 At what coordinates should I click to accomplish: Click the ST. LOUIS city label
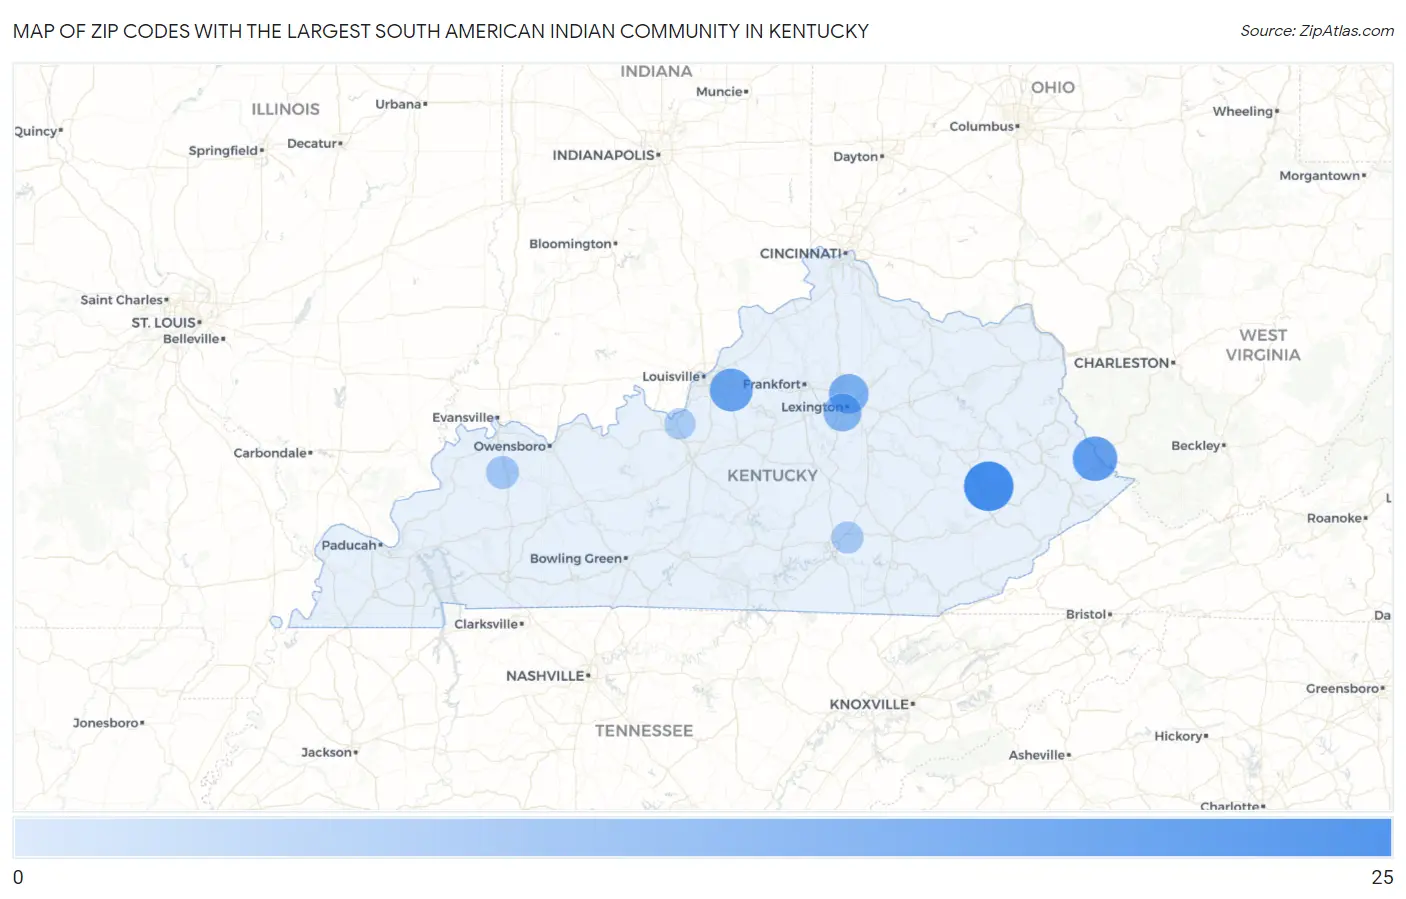[x=164, y=322]
